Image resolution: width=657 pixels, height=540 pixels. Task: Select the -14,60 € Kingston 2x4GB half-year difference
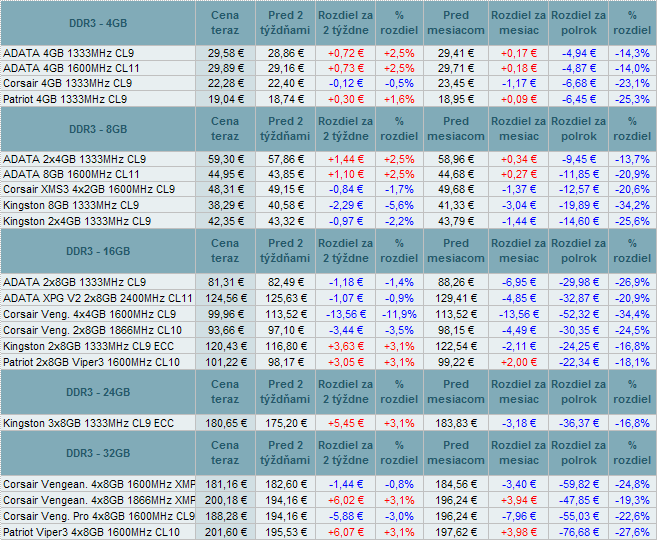579,221
